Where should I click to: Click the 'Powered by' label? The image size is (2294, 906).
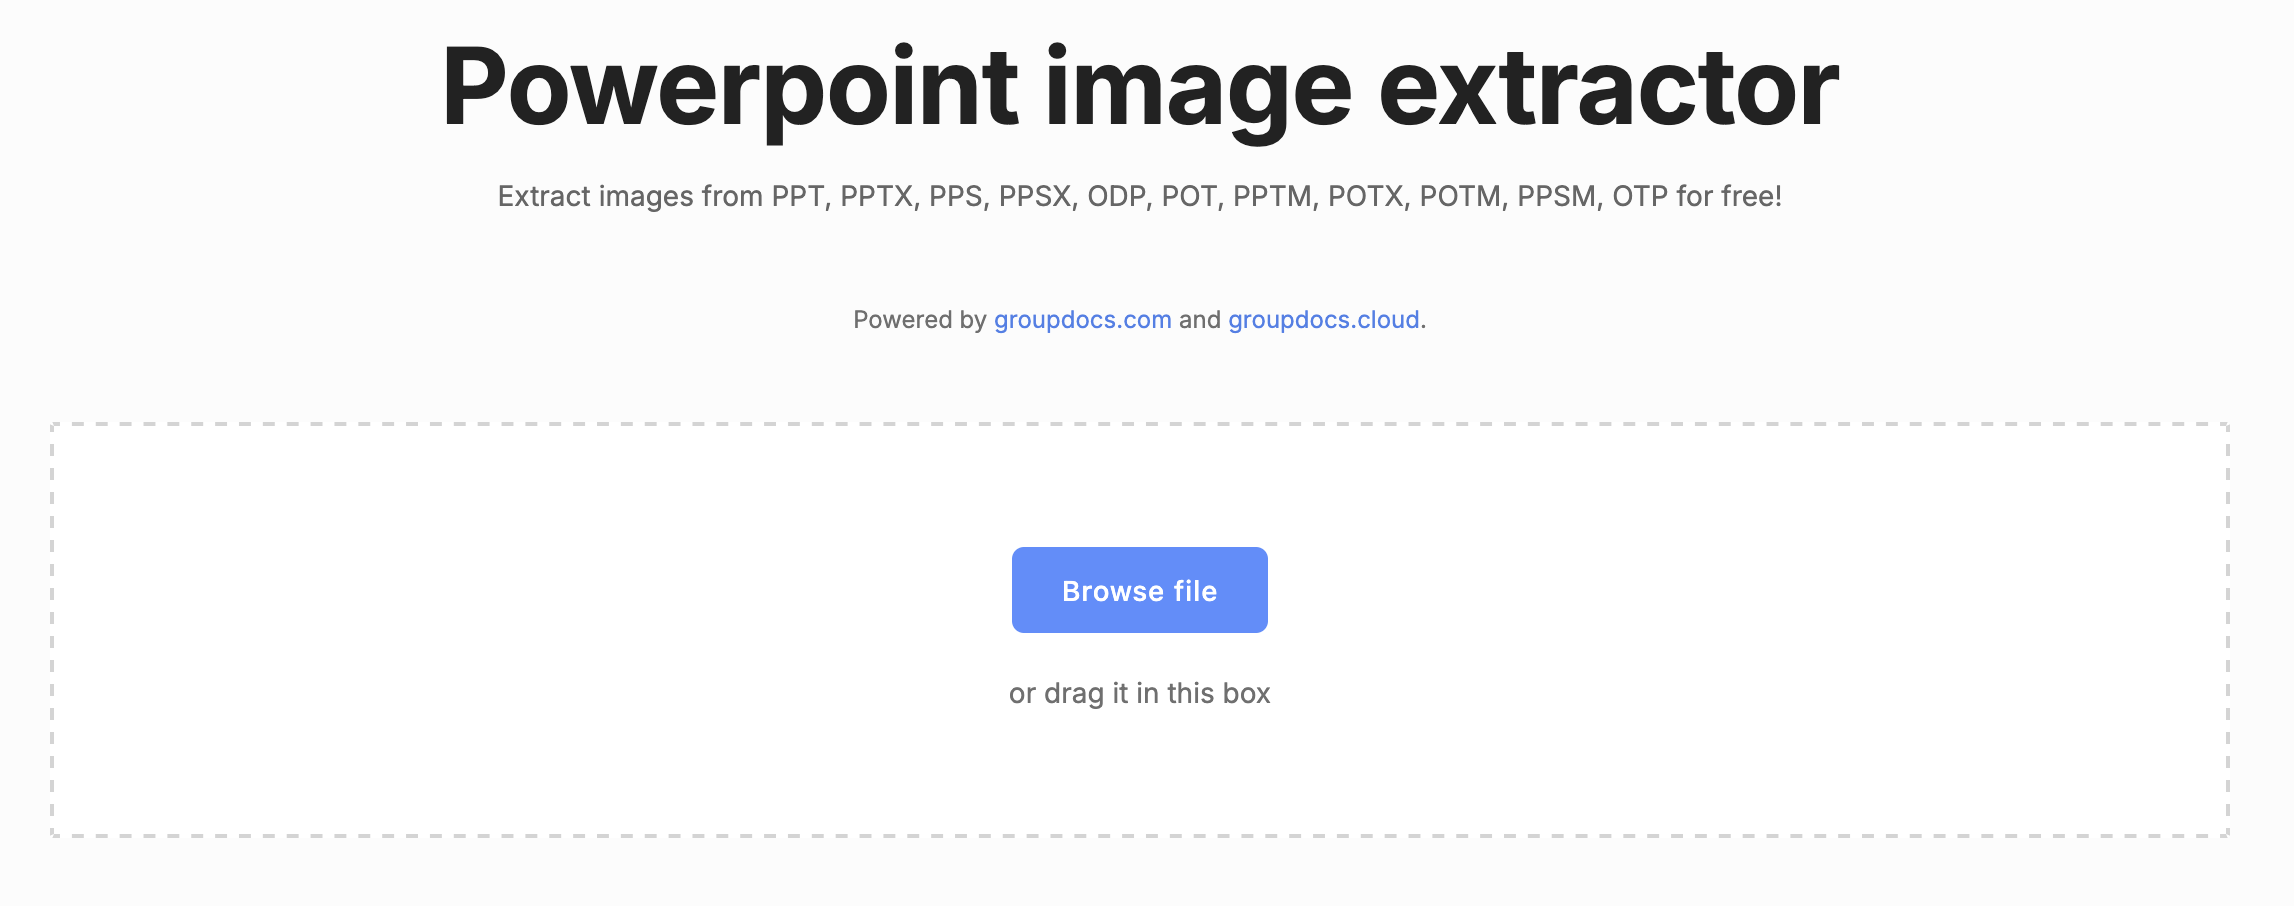(x=919, y=320)
